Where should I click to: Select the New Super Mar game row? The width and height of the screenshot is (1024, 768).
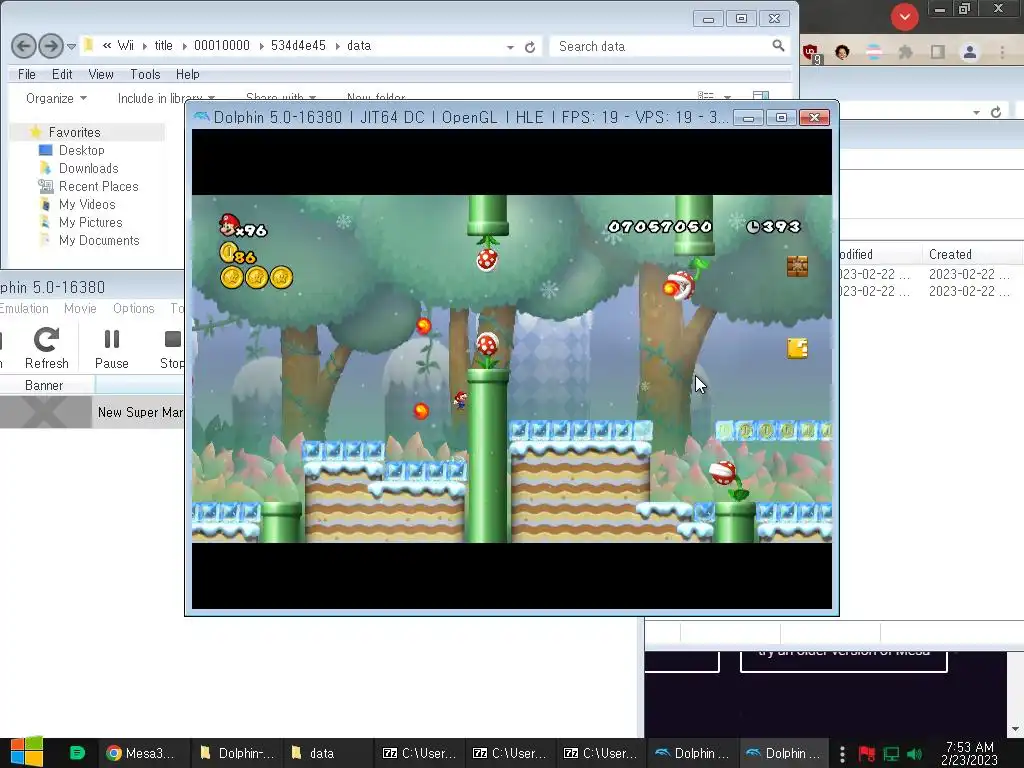tap(92, 412)
